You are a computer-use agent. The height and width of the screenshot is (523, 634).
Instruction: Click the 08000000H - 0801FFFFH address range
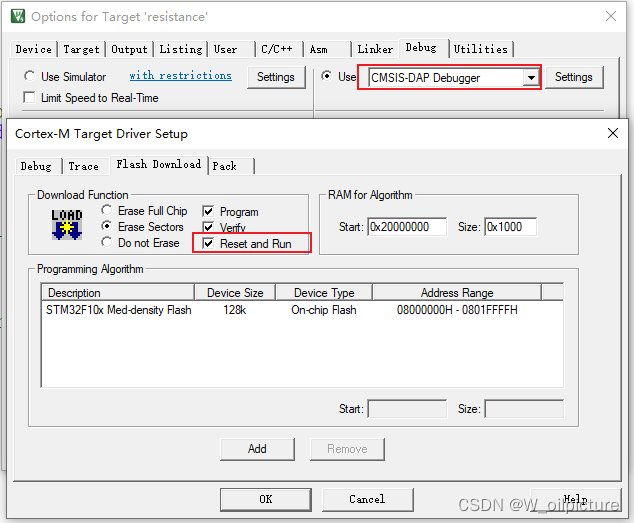(x=457, y=310)
